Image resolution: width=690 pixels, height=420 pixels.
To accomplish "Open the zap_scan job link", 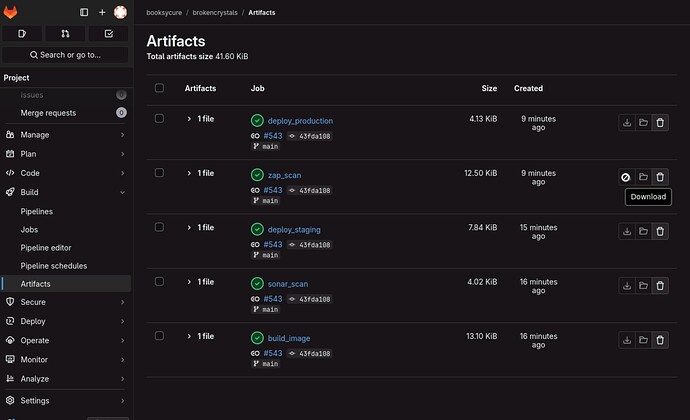I will click(x=284, y=175).
